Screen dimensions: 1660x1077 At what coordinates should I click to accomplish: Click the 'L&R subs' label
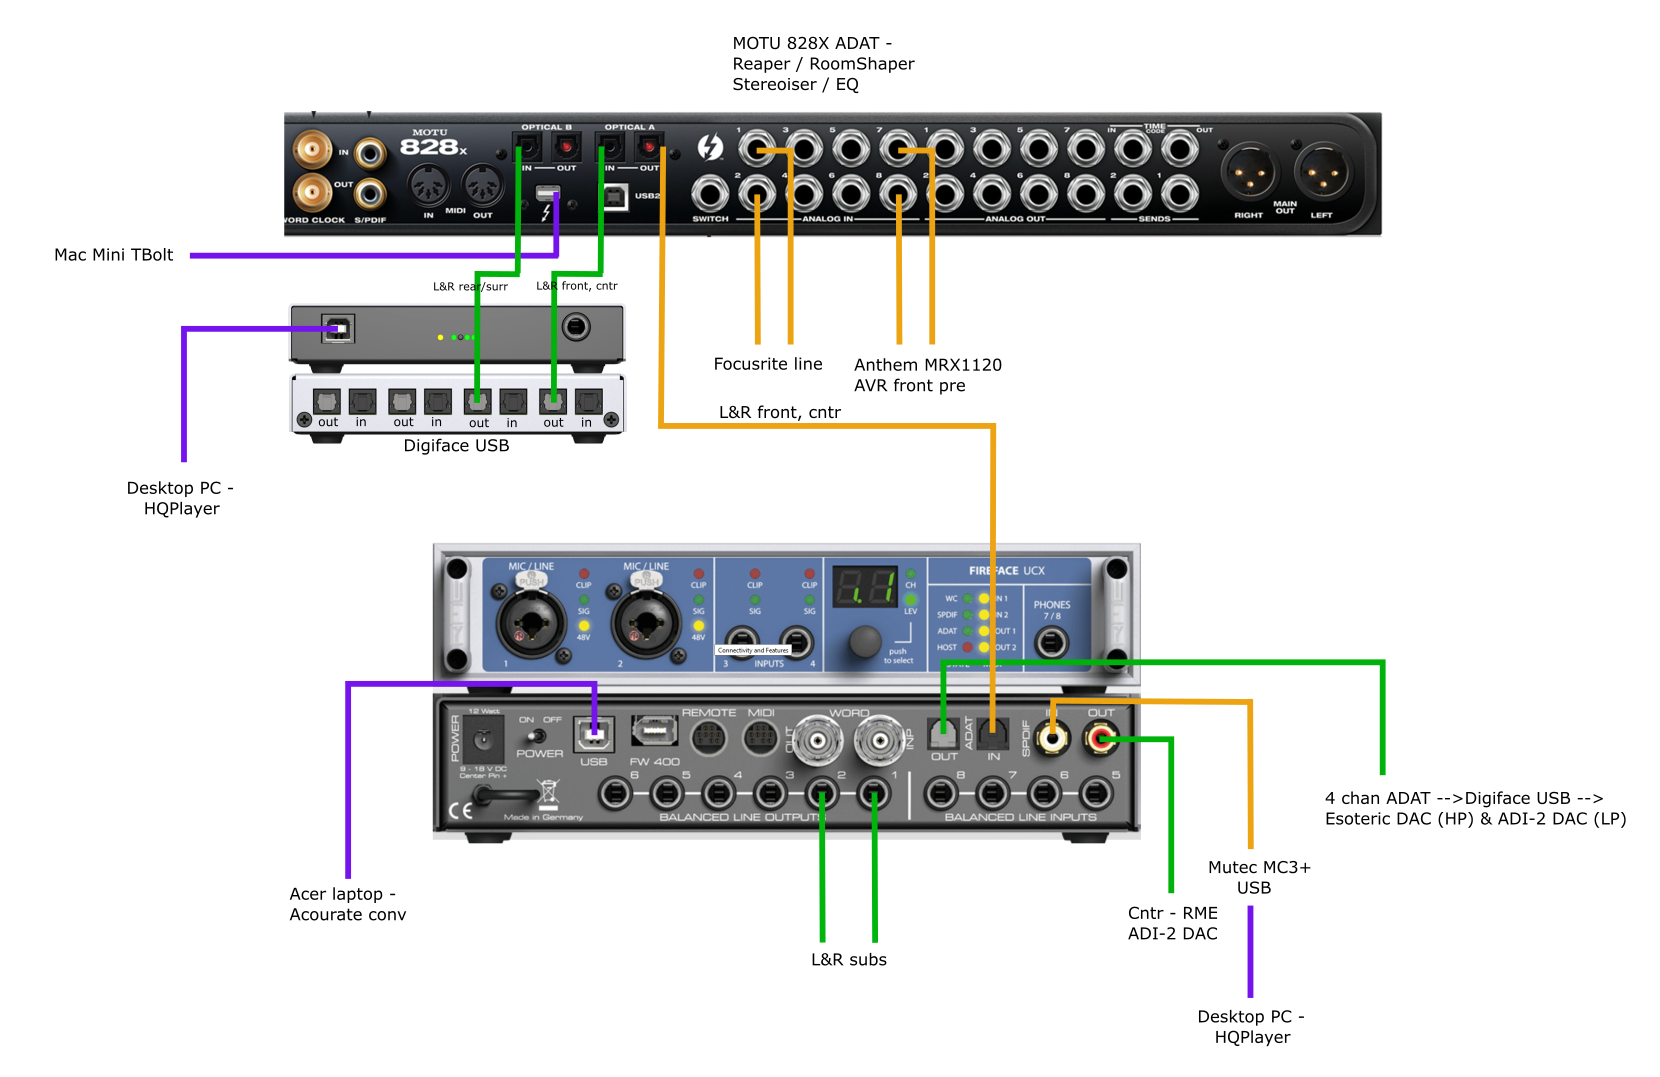tap(849, 960)
